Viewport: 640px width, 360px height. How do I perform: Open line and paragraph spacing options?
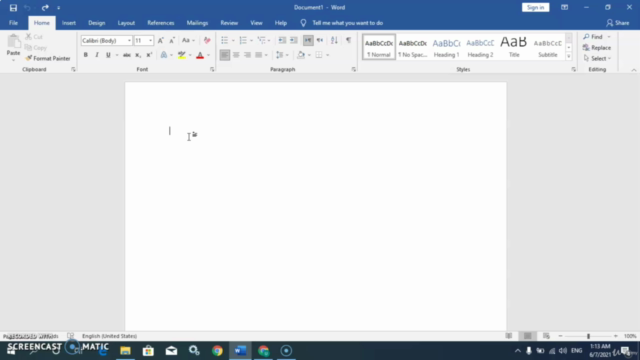[x=279, y=55]
